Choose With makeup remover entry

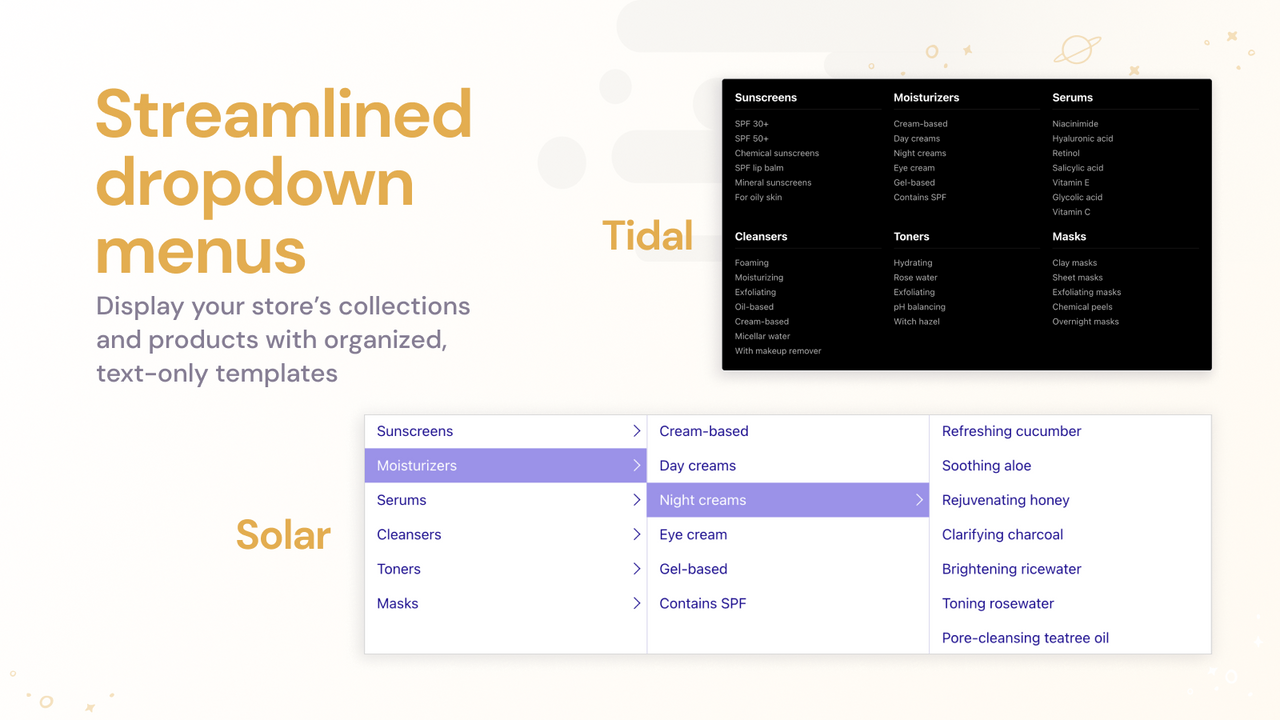778,351
